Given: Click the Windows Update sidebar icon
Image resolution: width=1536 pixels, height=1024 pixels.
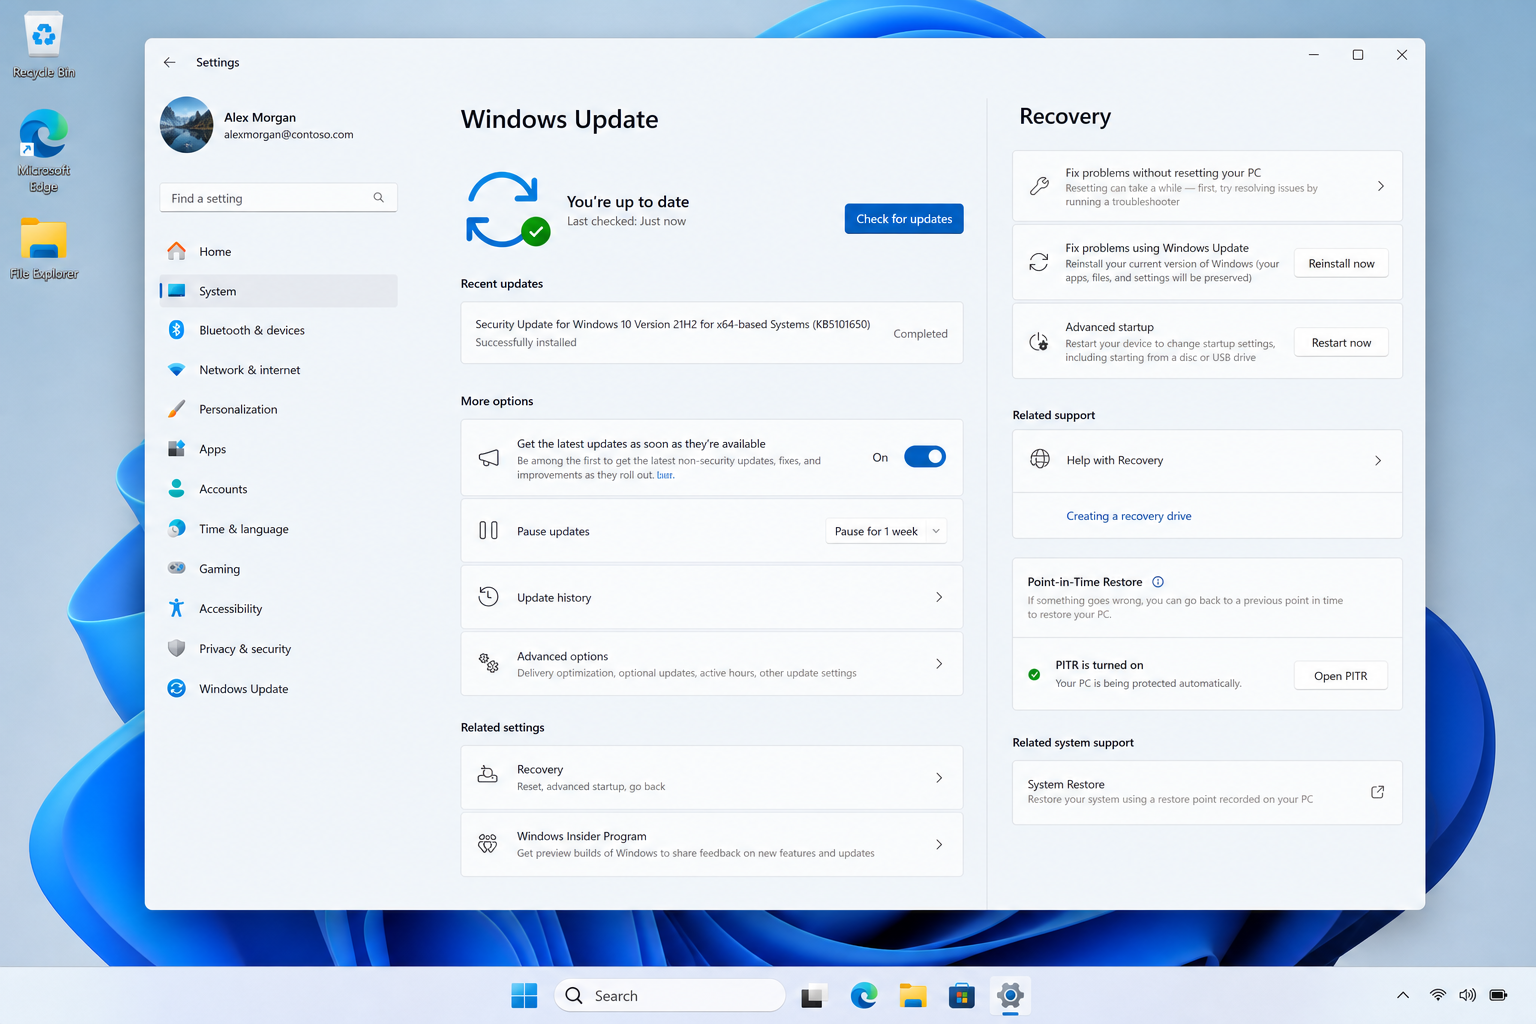Looking at the screenshot, I should click(176, 688).
